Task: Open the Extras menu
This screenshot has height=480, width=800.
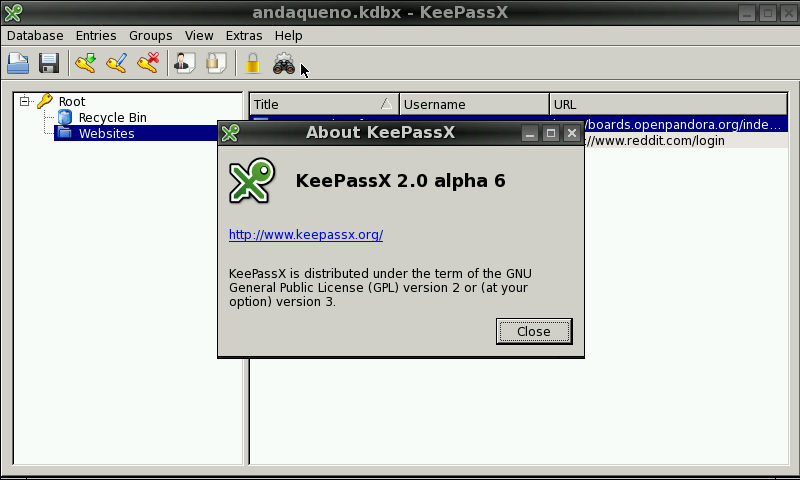Action: [x=244, y=36]
